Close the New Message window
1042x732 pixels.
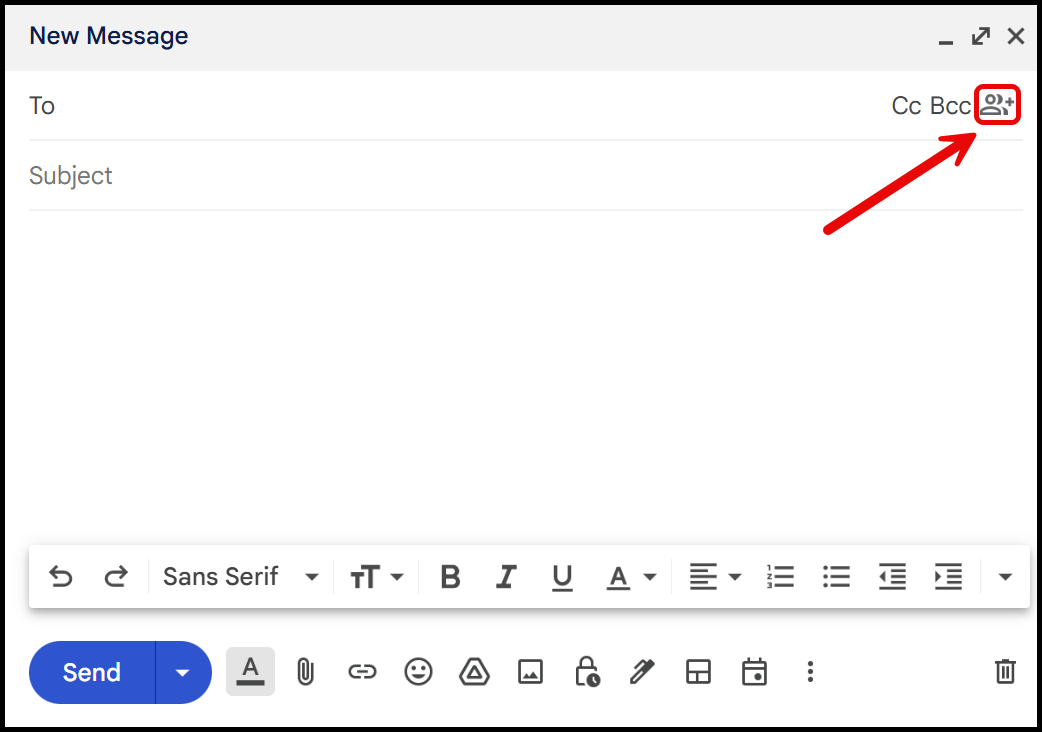pyautogui.click(x=1015, y=37)
